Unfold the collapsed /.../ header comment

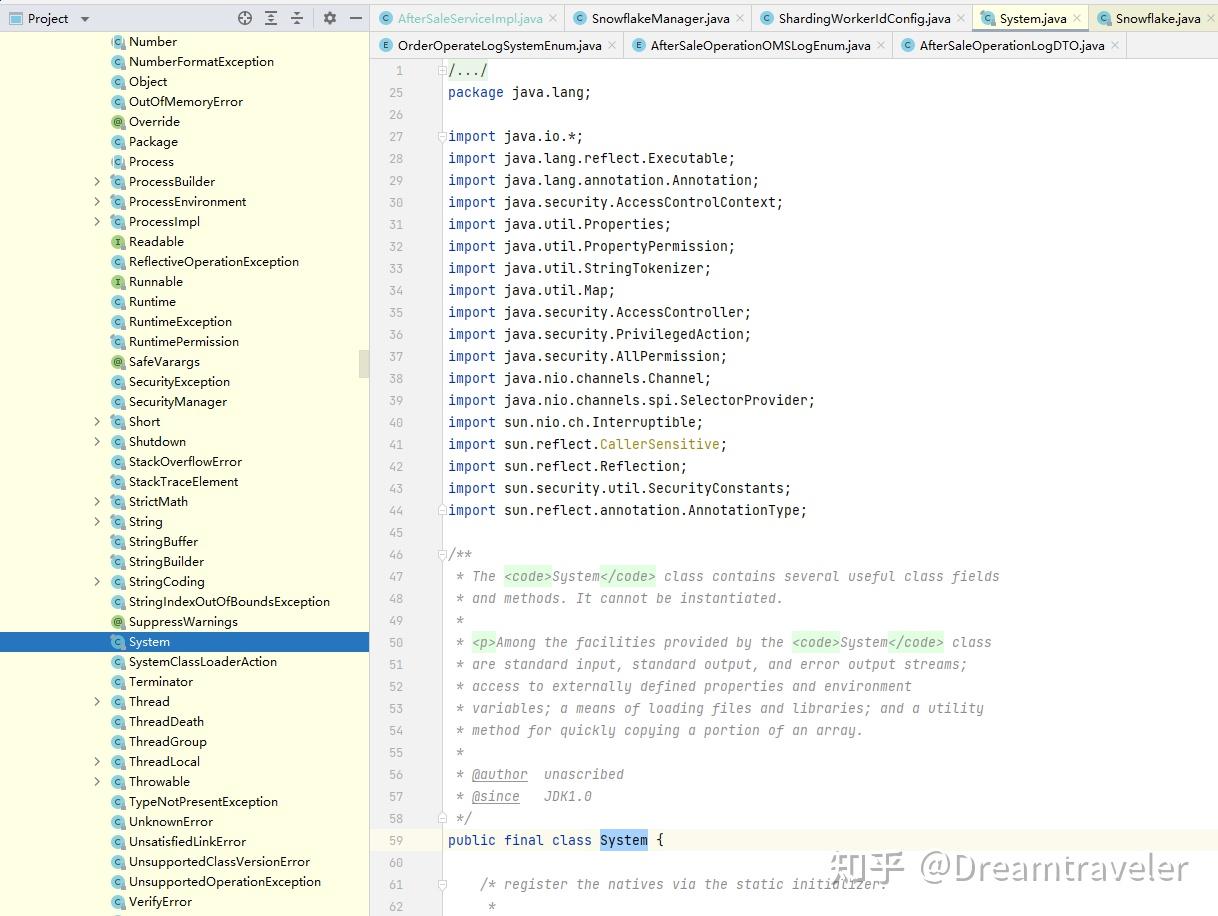coord(442,70)
